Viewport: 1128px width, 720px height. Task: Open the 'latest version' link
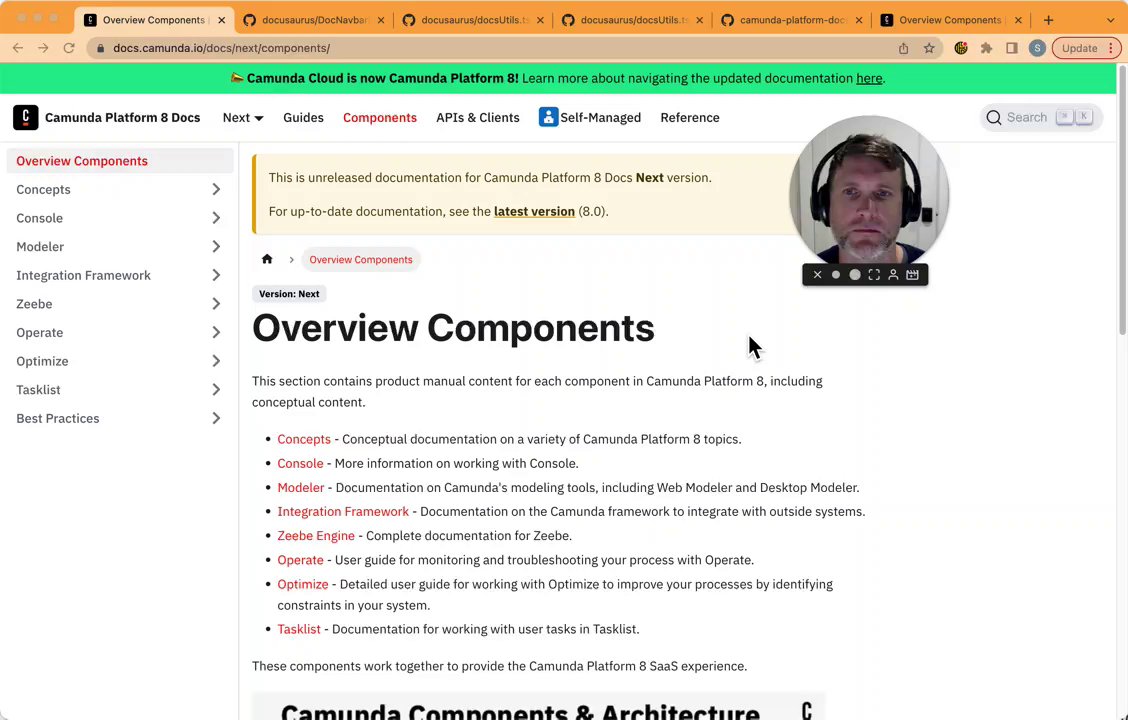[535, 211]
